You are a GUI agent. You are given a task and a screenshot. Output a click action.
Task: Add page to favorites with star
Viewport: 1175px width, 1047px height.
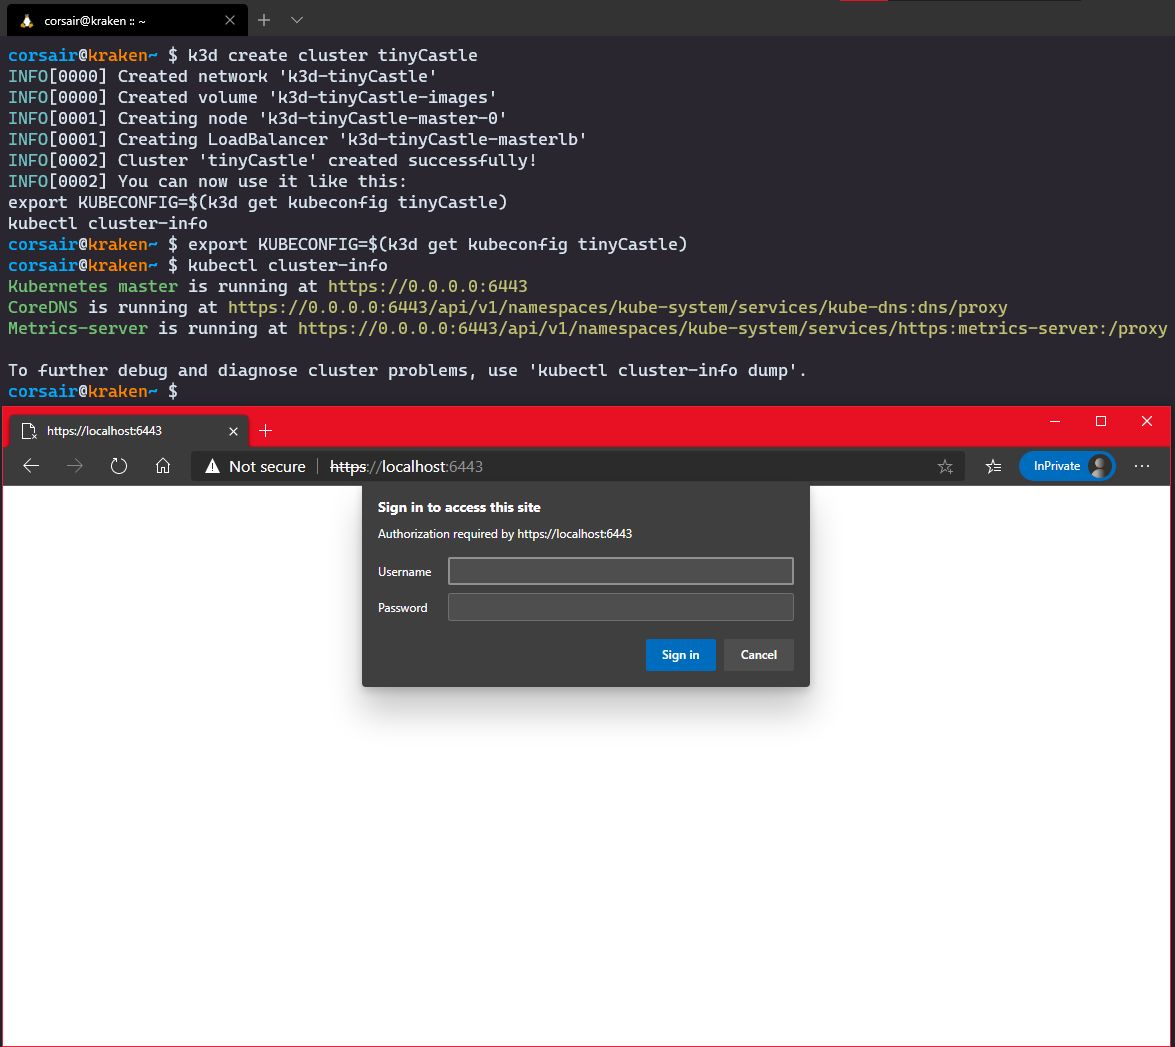tap(944, 466)
